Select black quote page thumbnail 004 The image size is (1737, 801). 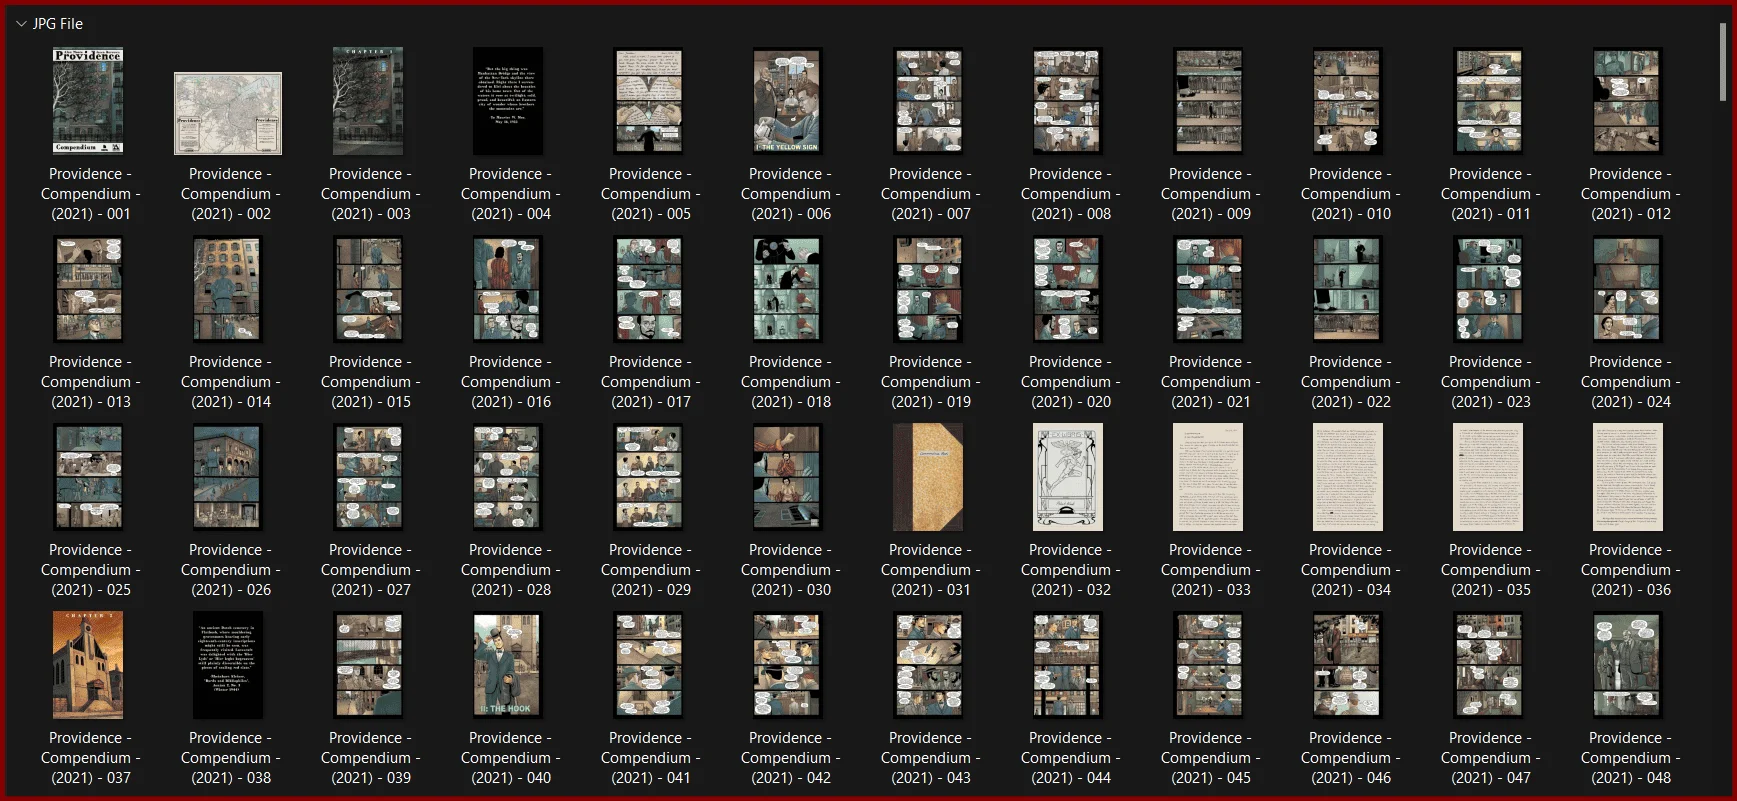[508, 101]
